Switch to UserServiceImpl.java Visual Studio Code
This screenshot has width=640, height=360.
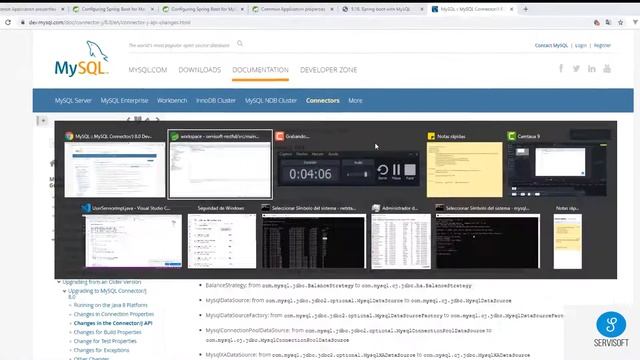click(x=133, y=241)
